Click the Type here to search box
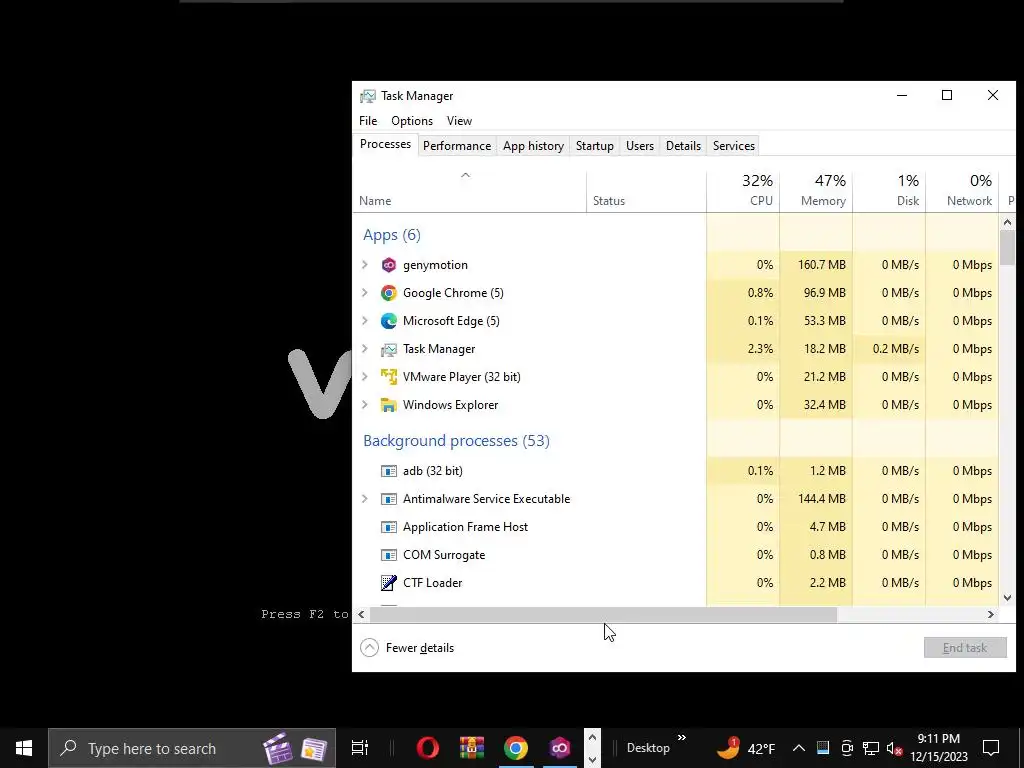Viewport: 1024px width, 768px height. click(x=192, y=748)
